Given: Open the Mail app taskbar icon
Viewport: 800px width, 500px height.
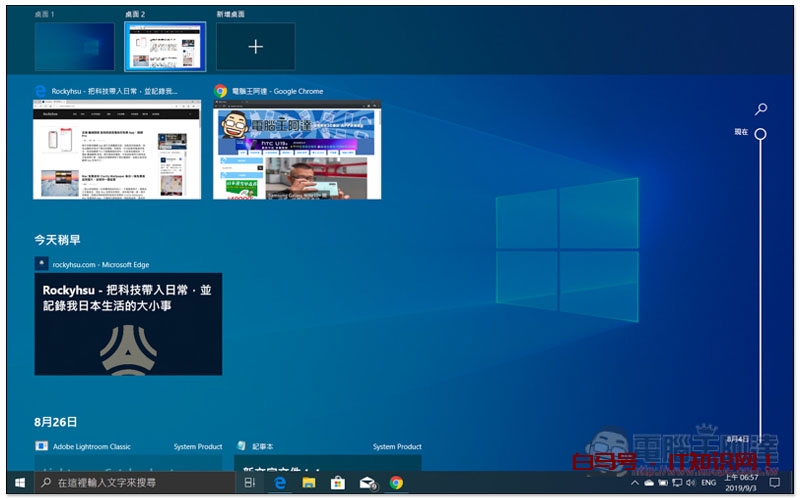Looking at the screenshot, I should coord(368,483).
